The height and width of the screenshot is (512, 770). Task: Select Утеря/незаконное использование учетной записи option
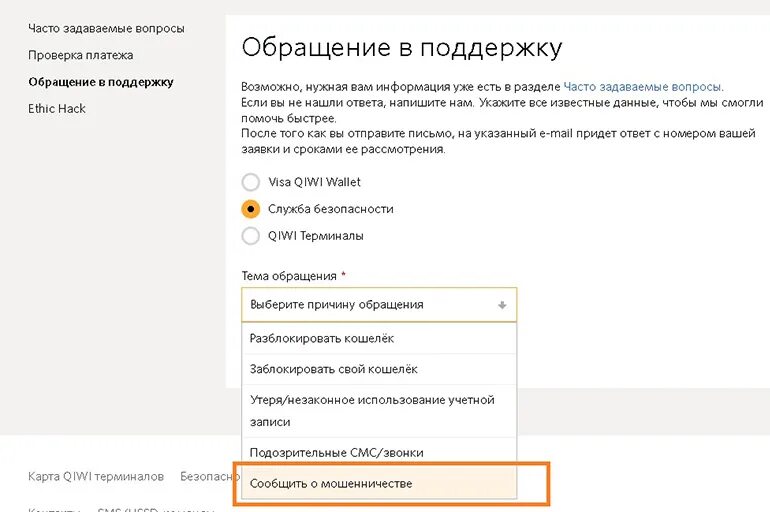[x=379, y=411]
